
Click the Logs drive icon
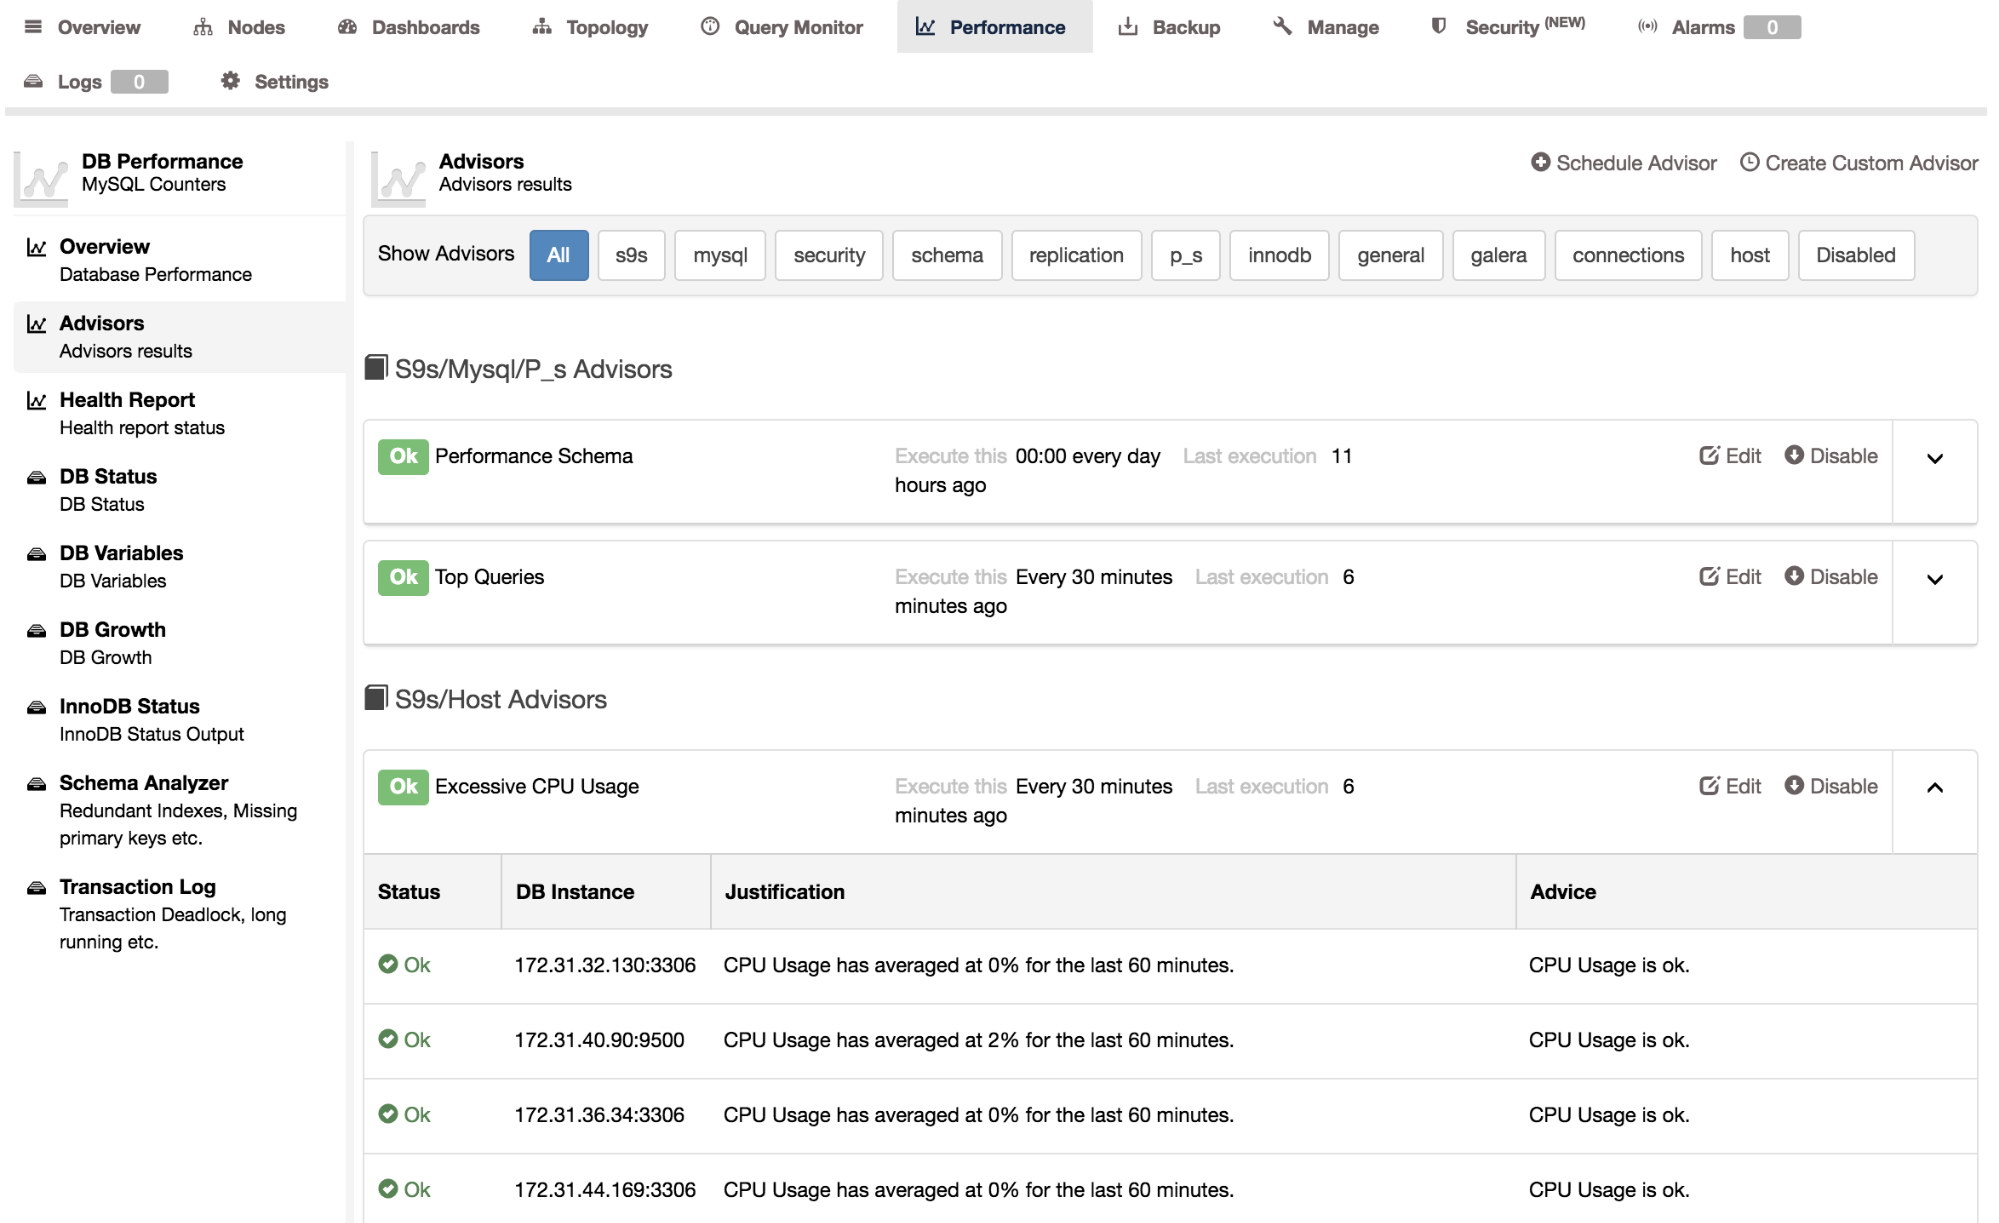(33, 82)
